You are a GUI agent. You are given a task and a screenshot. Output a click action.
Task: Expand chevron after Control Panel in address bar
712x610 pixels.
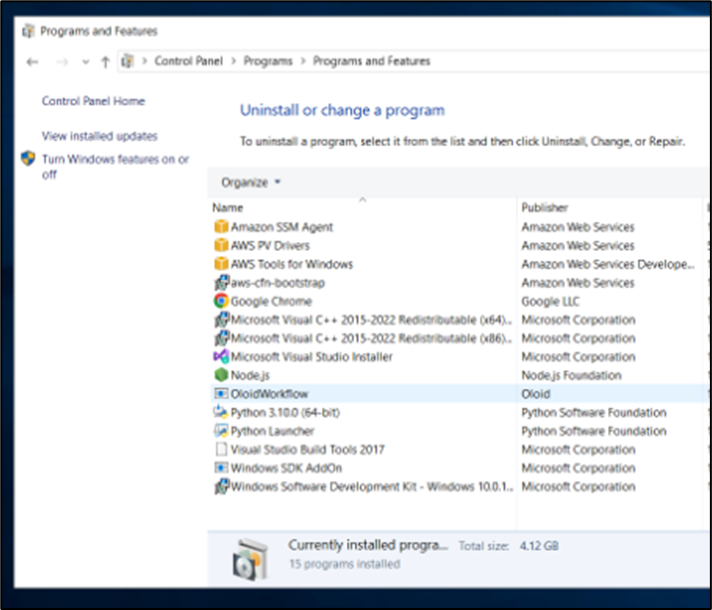click(x=233, y=61)
